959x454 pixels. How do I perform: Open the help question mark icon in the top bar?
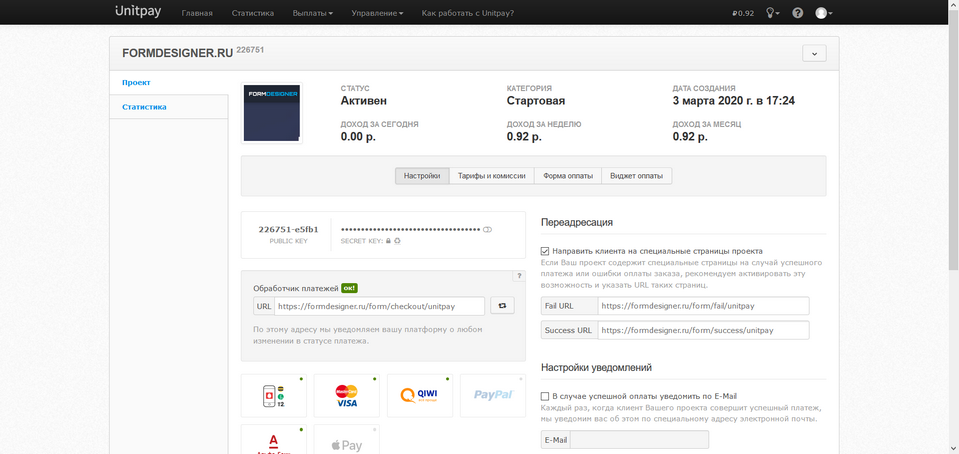point(797,13)
